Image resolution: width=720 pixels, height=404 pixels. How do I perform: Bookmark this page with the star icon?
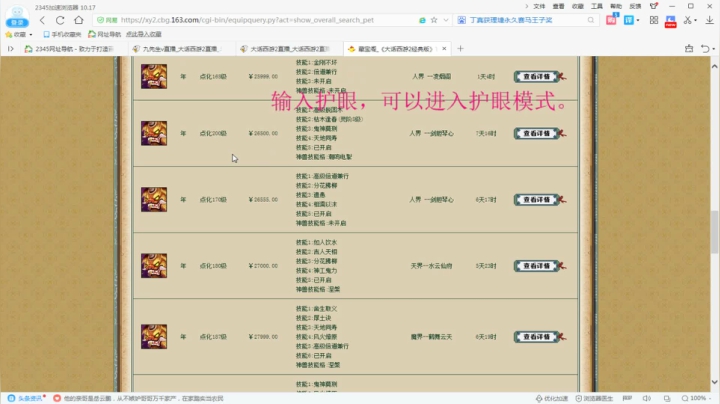click(x=434, y=20)
